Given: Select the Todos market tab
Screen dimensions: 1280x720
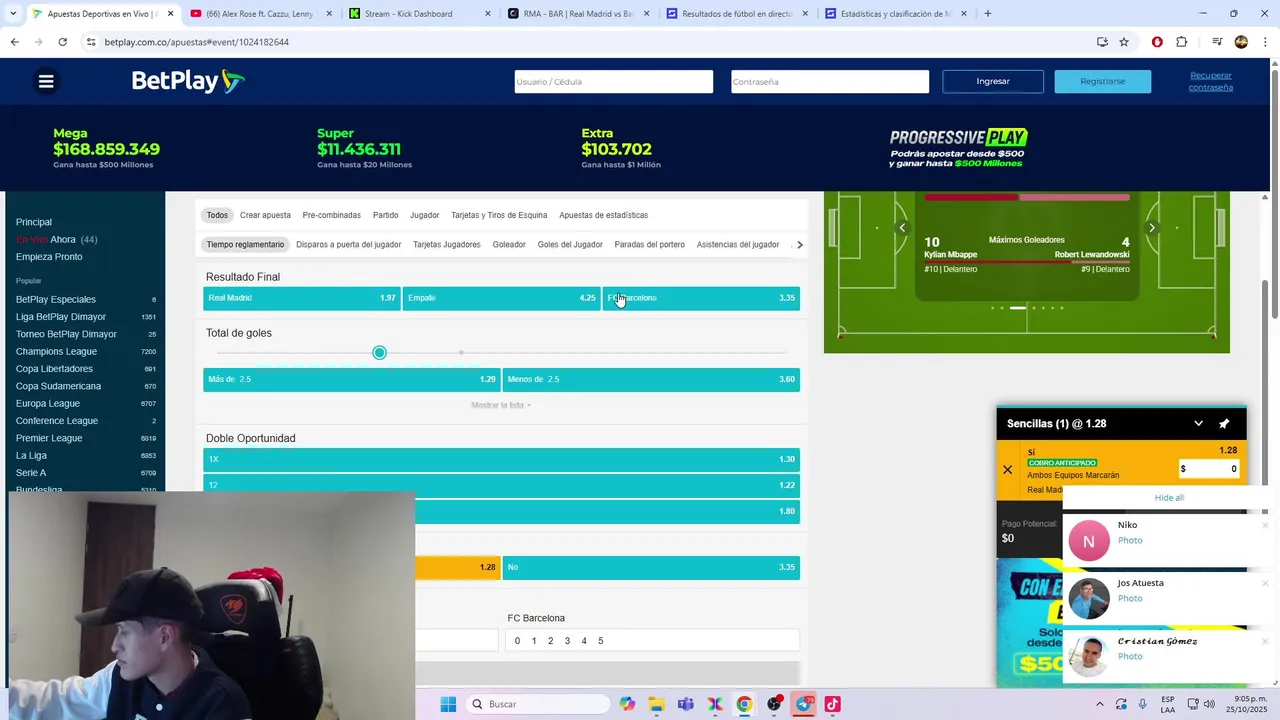Looking at the screenshot, I should pyautogui.click(x=217, y=215).
